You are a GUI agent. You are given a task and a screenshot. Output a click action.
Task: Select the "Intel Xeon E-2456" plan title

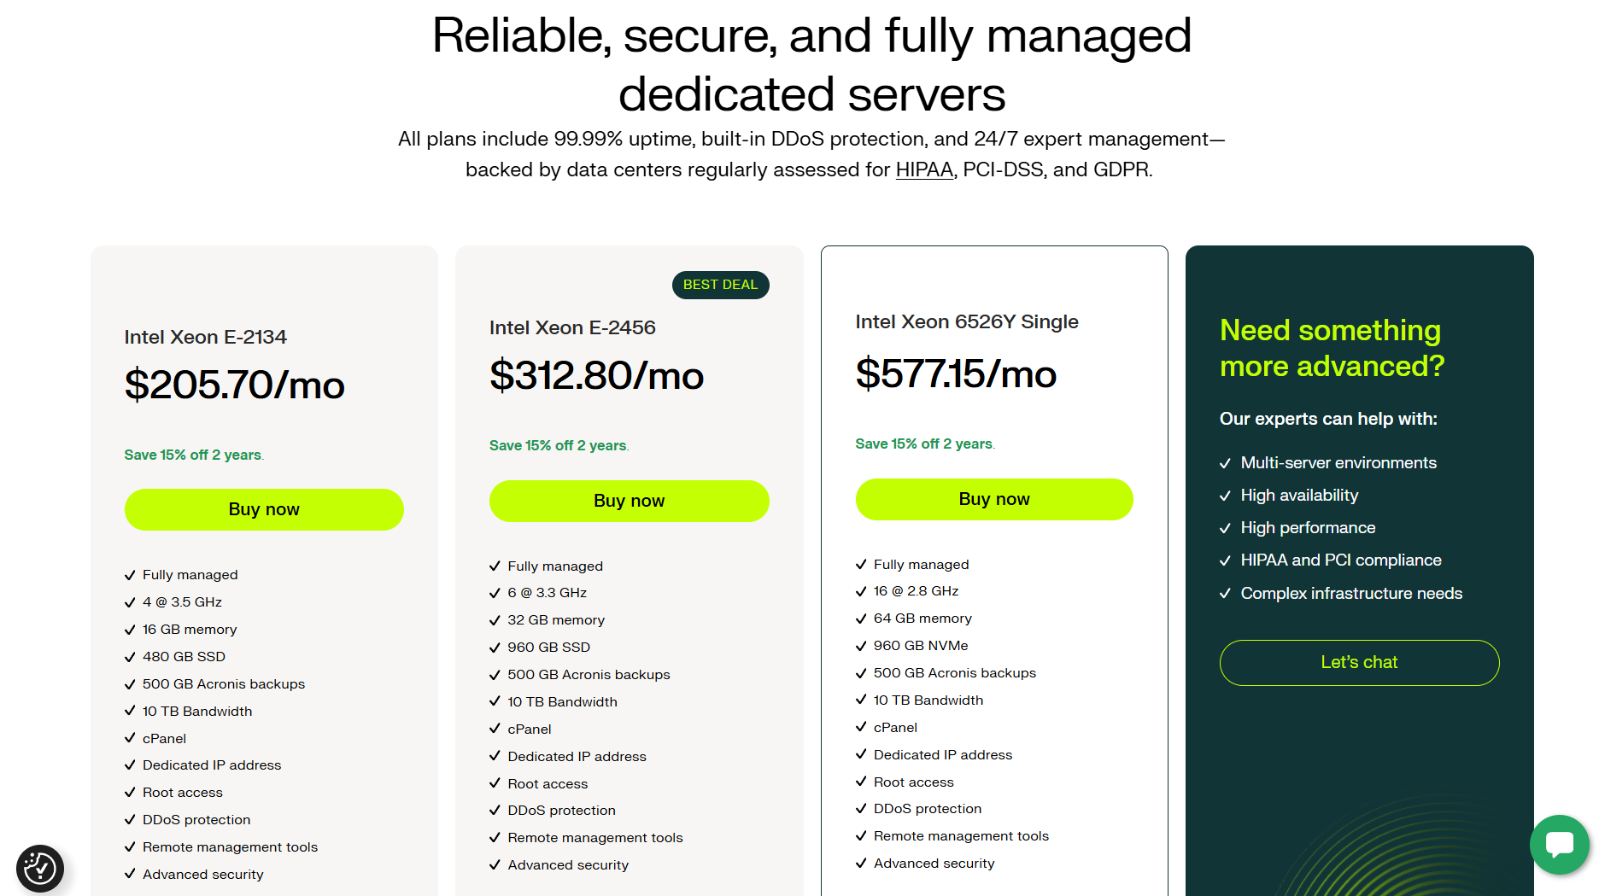[x=572, y=327]
